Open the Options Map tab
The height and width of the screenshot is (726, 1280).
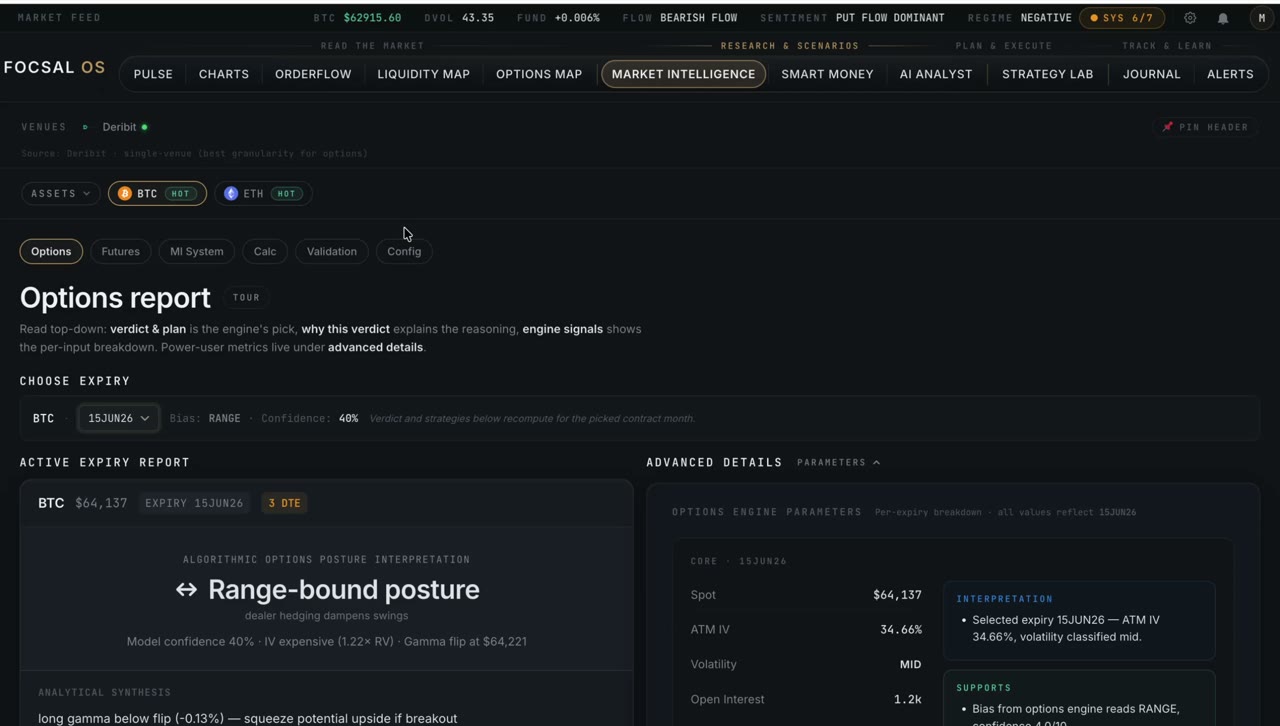tap(539, 74)
